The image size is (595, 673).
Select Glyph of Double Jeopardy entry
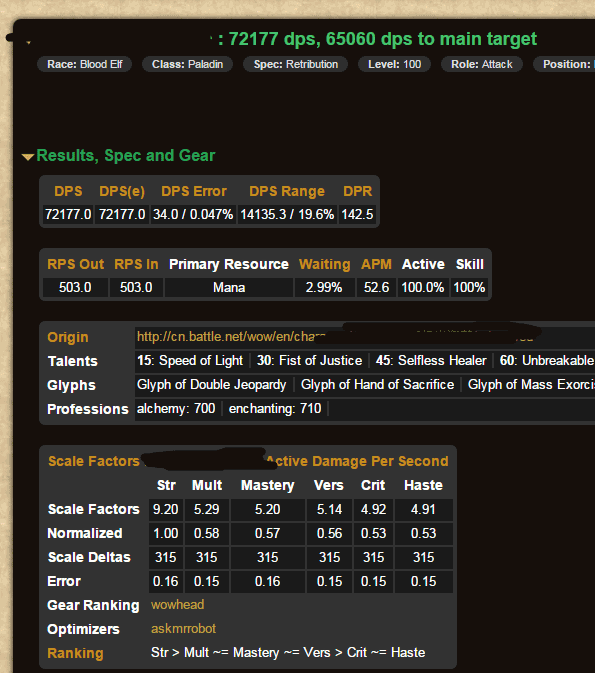(212, 385)
